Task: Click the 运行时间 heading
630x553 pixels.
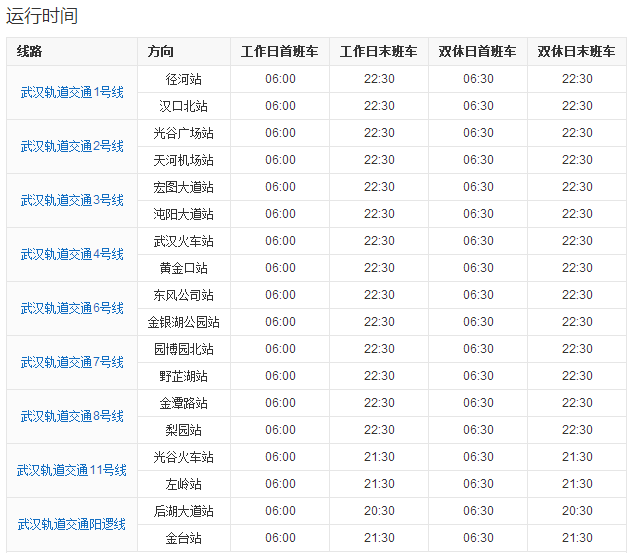Action: click(42, 16)
